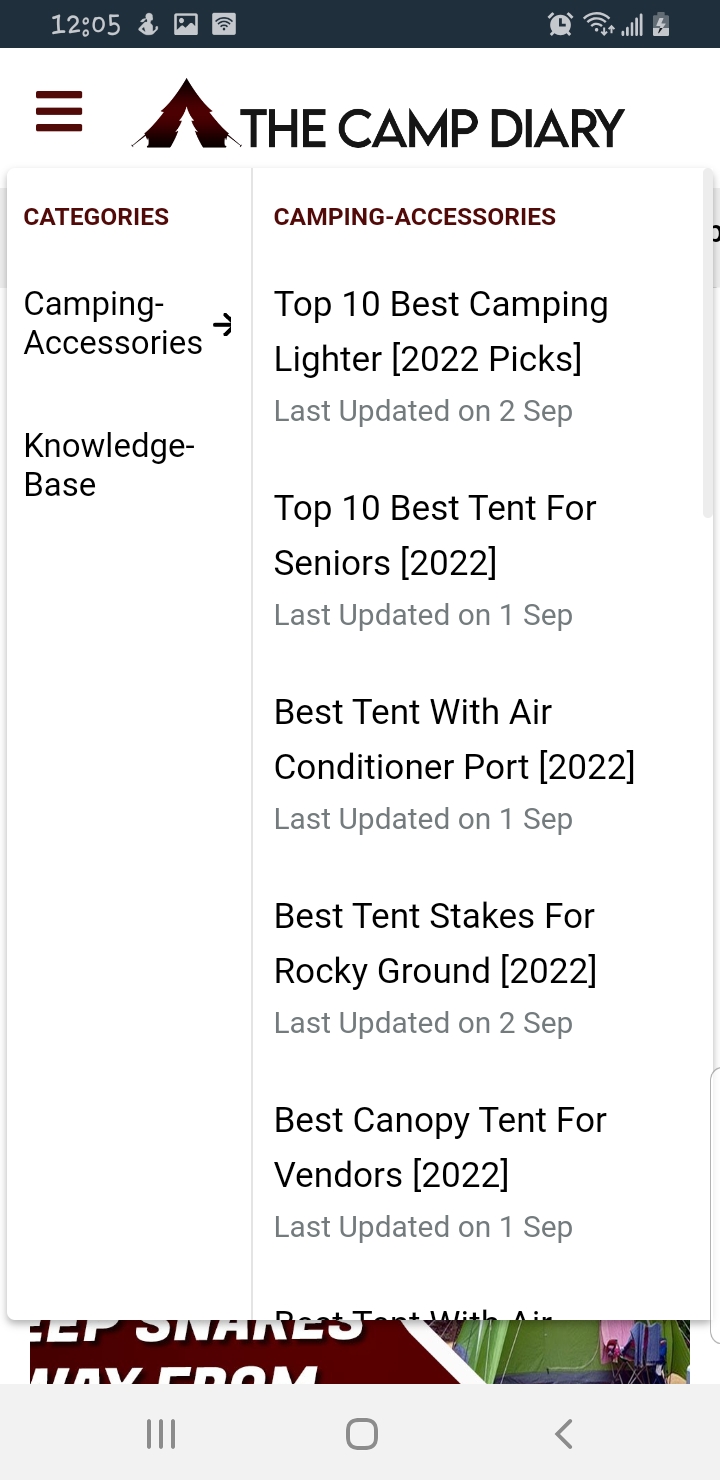Viewport: 720px width, 1480px height.
Task: Tap the alarm clock status icon
Action: (x=560, y=25)
